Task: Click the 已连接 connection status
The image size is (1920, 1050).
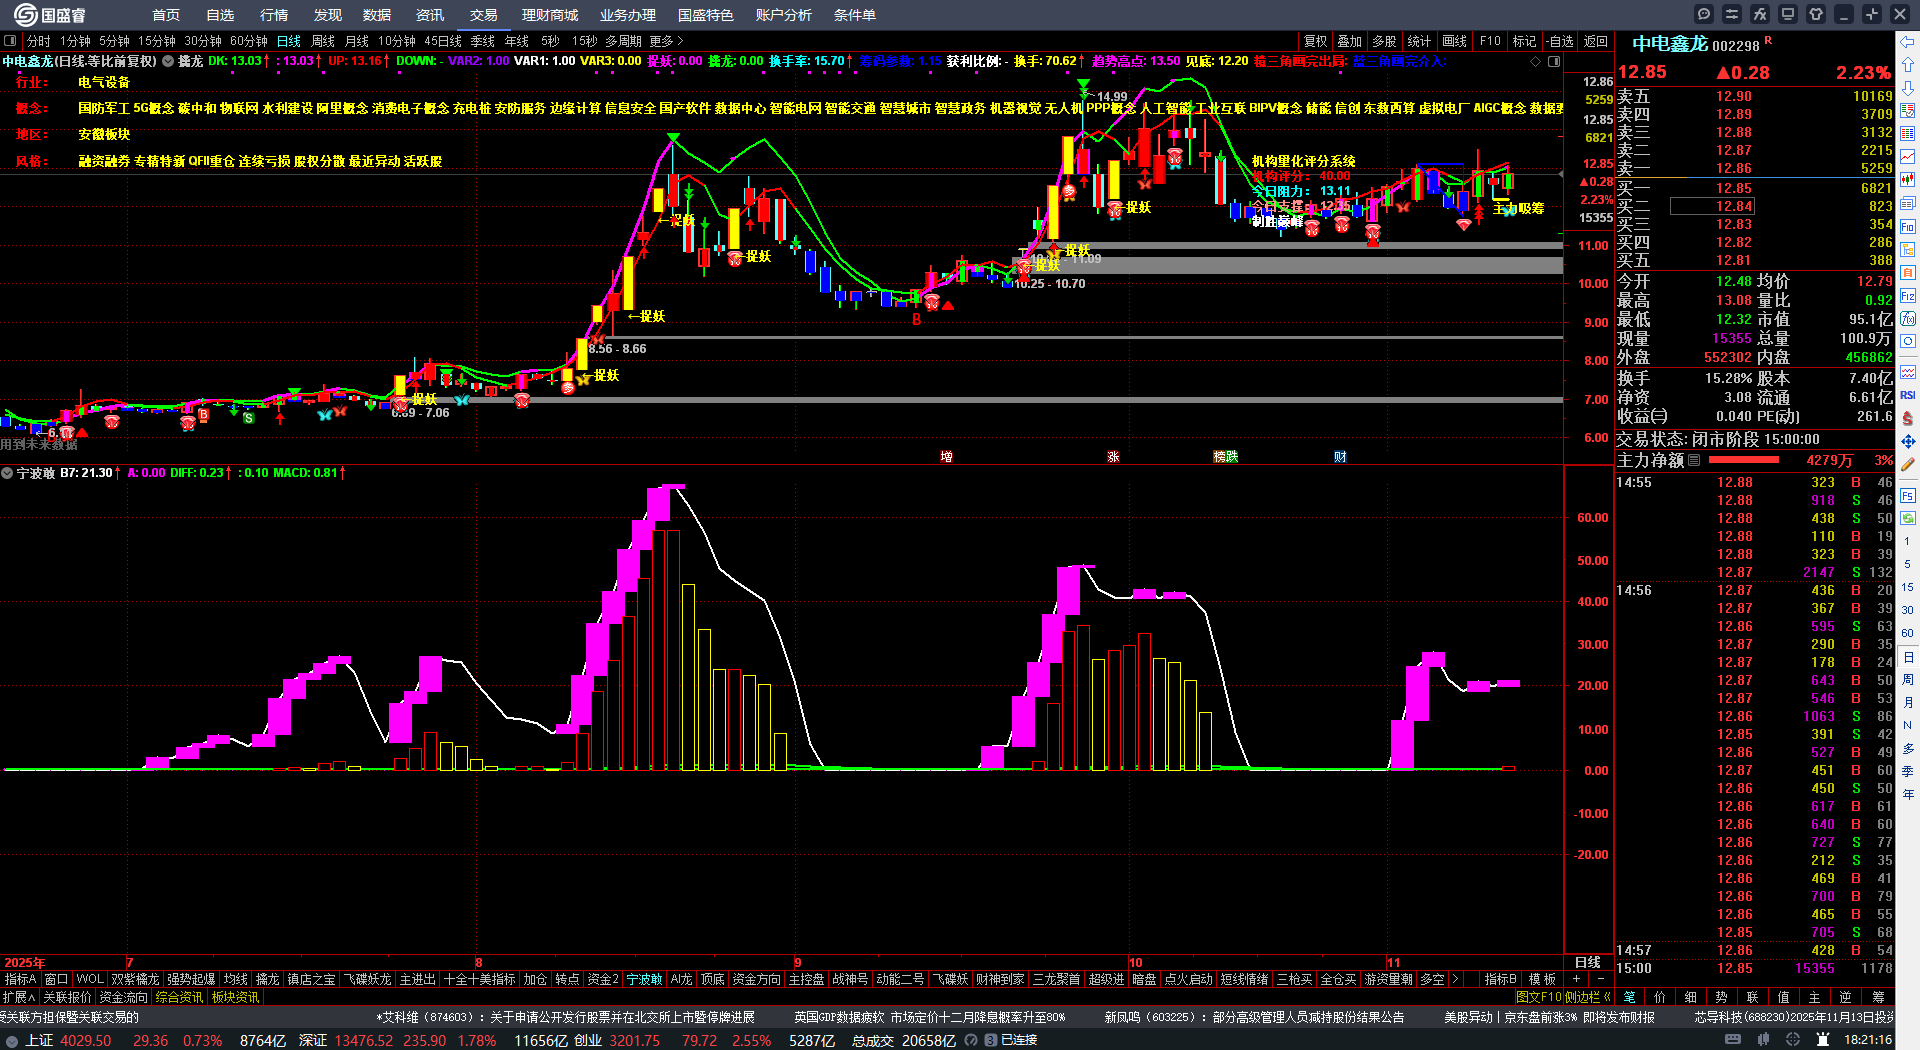Action: pyautogui.click(x=1019, y=1040)
